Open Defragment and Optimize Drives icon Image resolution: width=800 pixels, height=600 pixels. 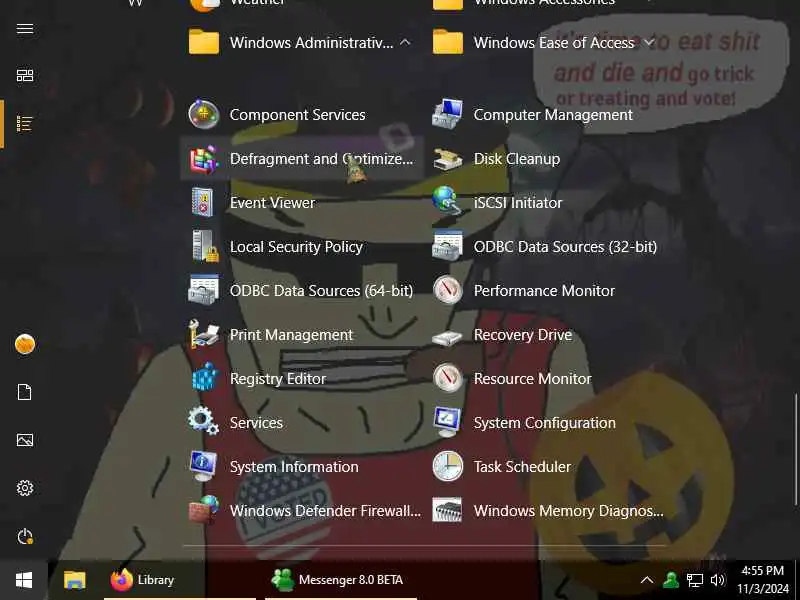point(204,159)
